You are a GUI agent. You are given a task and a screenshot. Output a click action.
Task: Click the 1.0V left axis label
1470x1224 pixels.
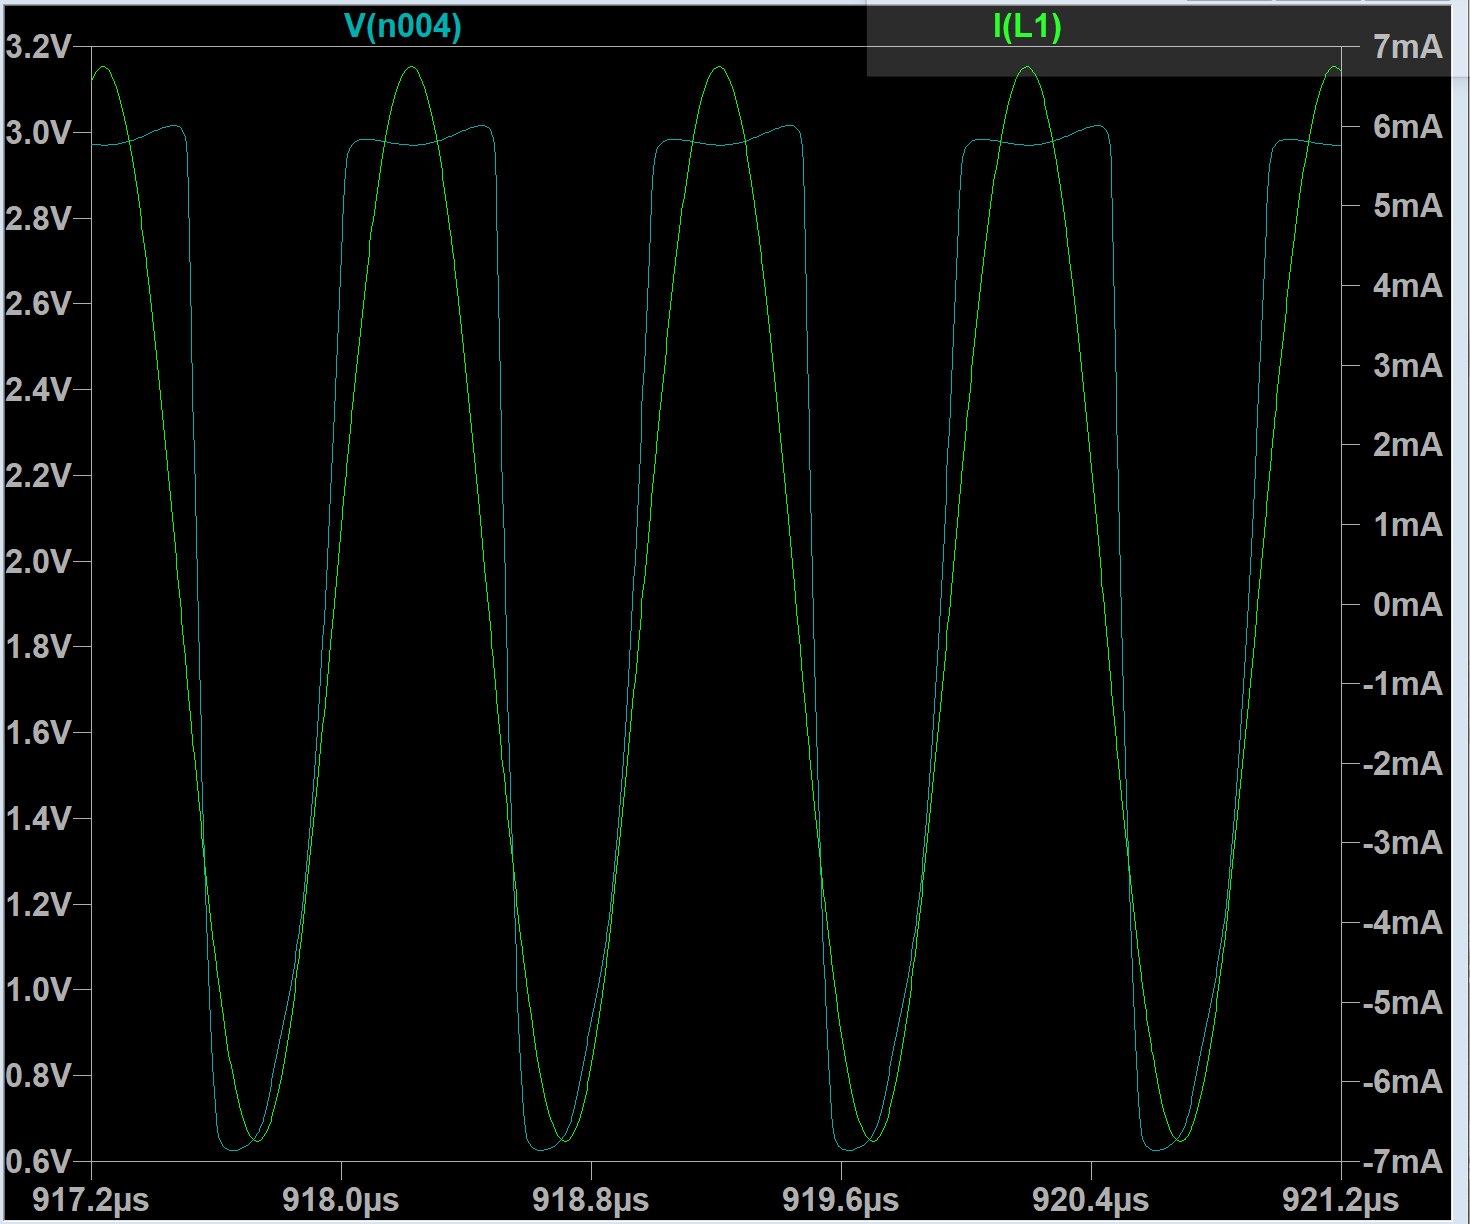click(38, 989)
